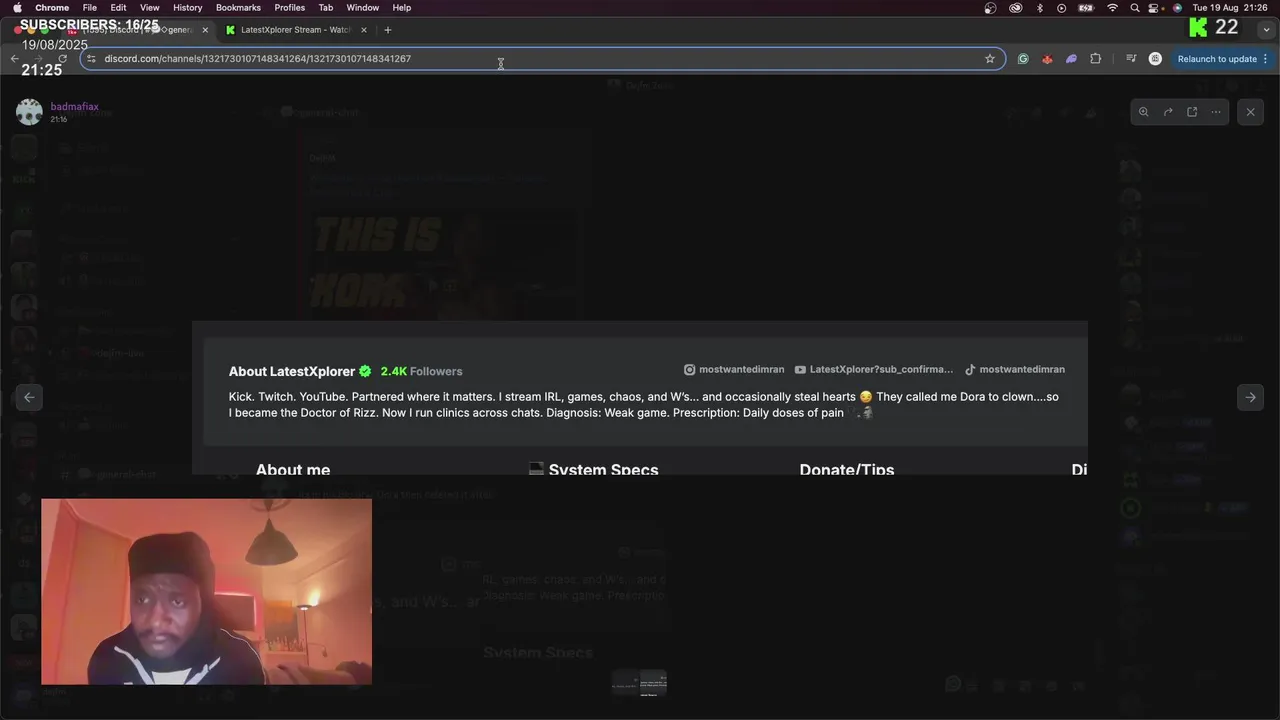Open the Grammarly extension icon
Screen dimensions: 1280x720
1023,59
